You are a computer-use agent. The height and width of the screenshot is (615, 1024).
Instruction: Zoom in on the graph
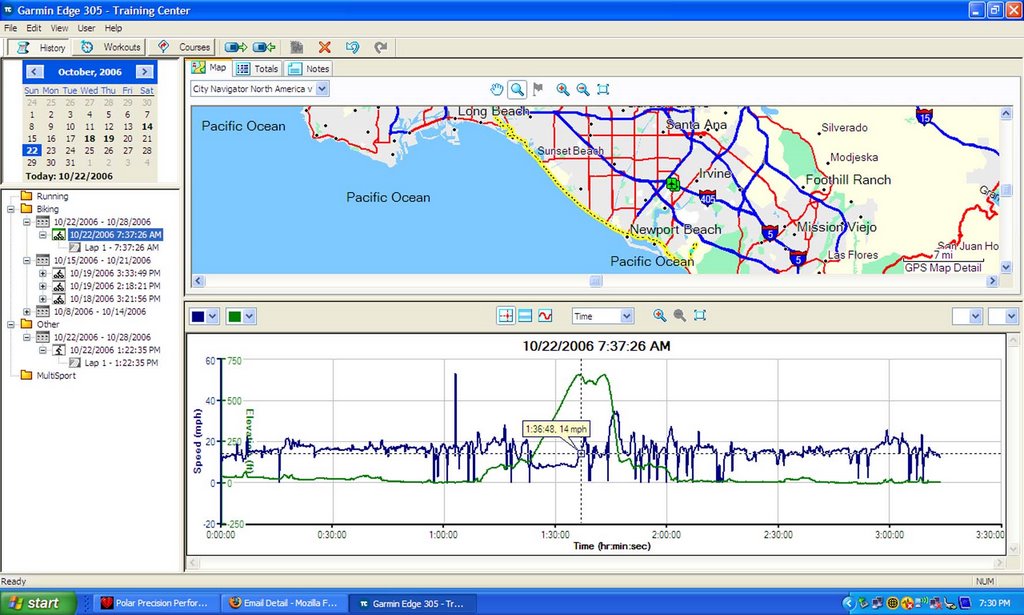[x=660, y=315]
